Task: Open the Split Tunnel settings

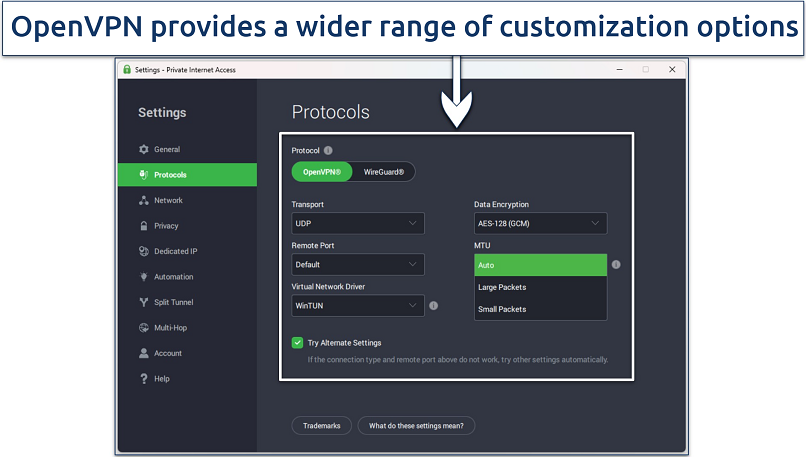Action: click(x=188, y=302)
